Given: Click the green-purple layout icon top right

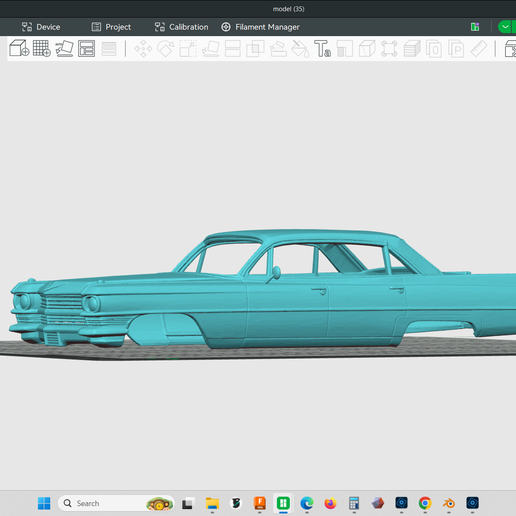Looking at the screenshot, I should pyautogui.click(x=475, y=27).
